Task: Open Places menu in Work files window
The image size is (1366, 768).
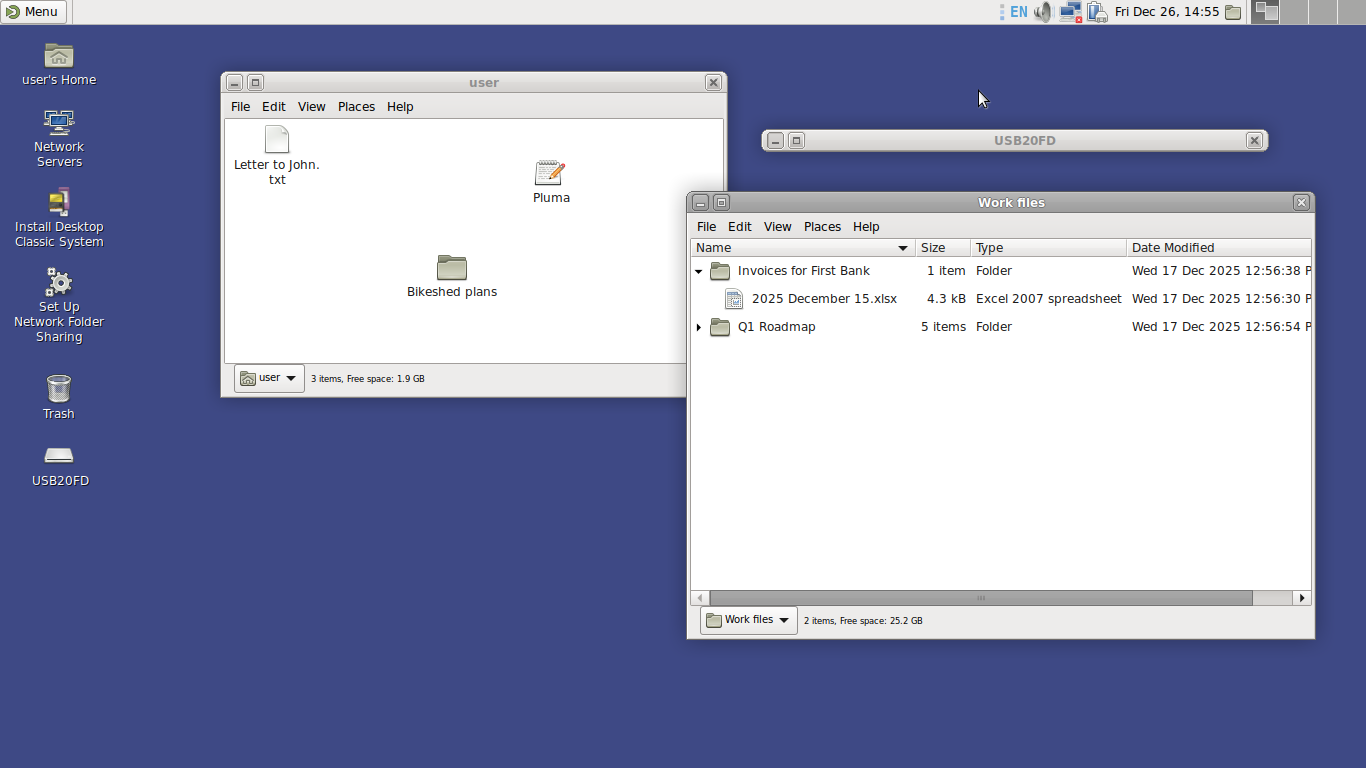Action: click(822, 227)
